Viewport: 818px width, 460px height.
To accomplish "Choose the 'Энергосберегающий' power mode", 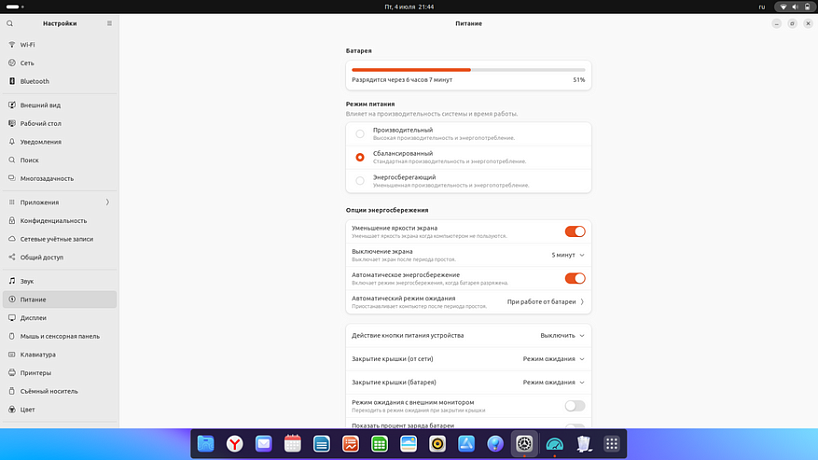I will click(360, 181).
